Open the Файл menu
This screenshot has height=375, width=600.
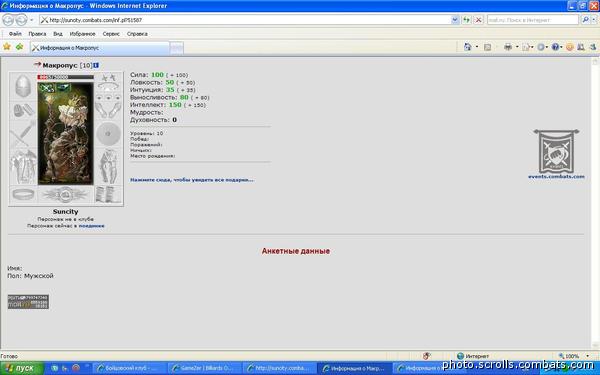click(15, 34)
